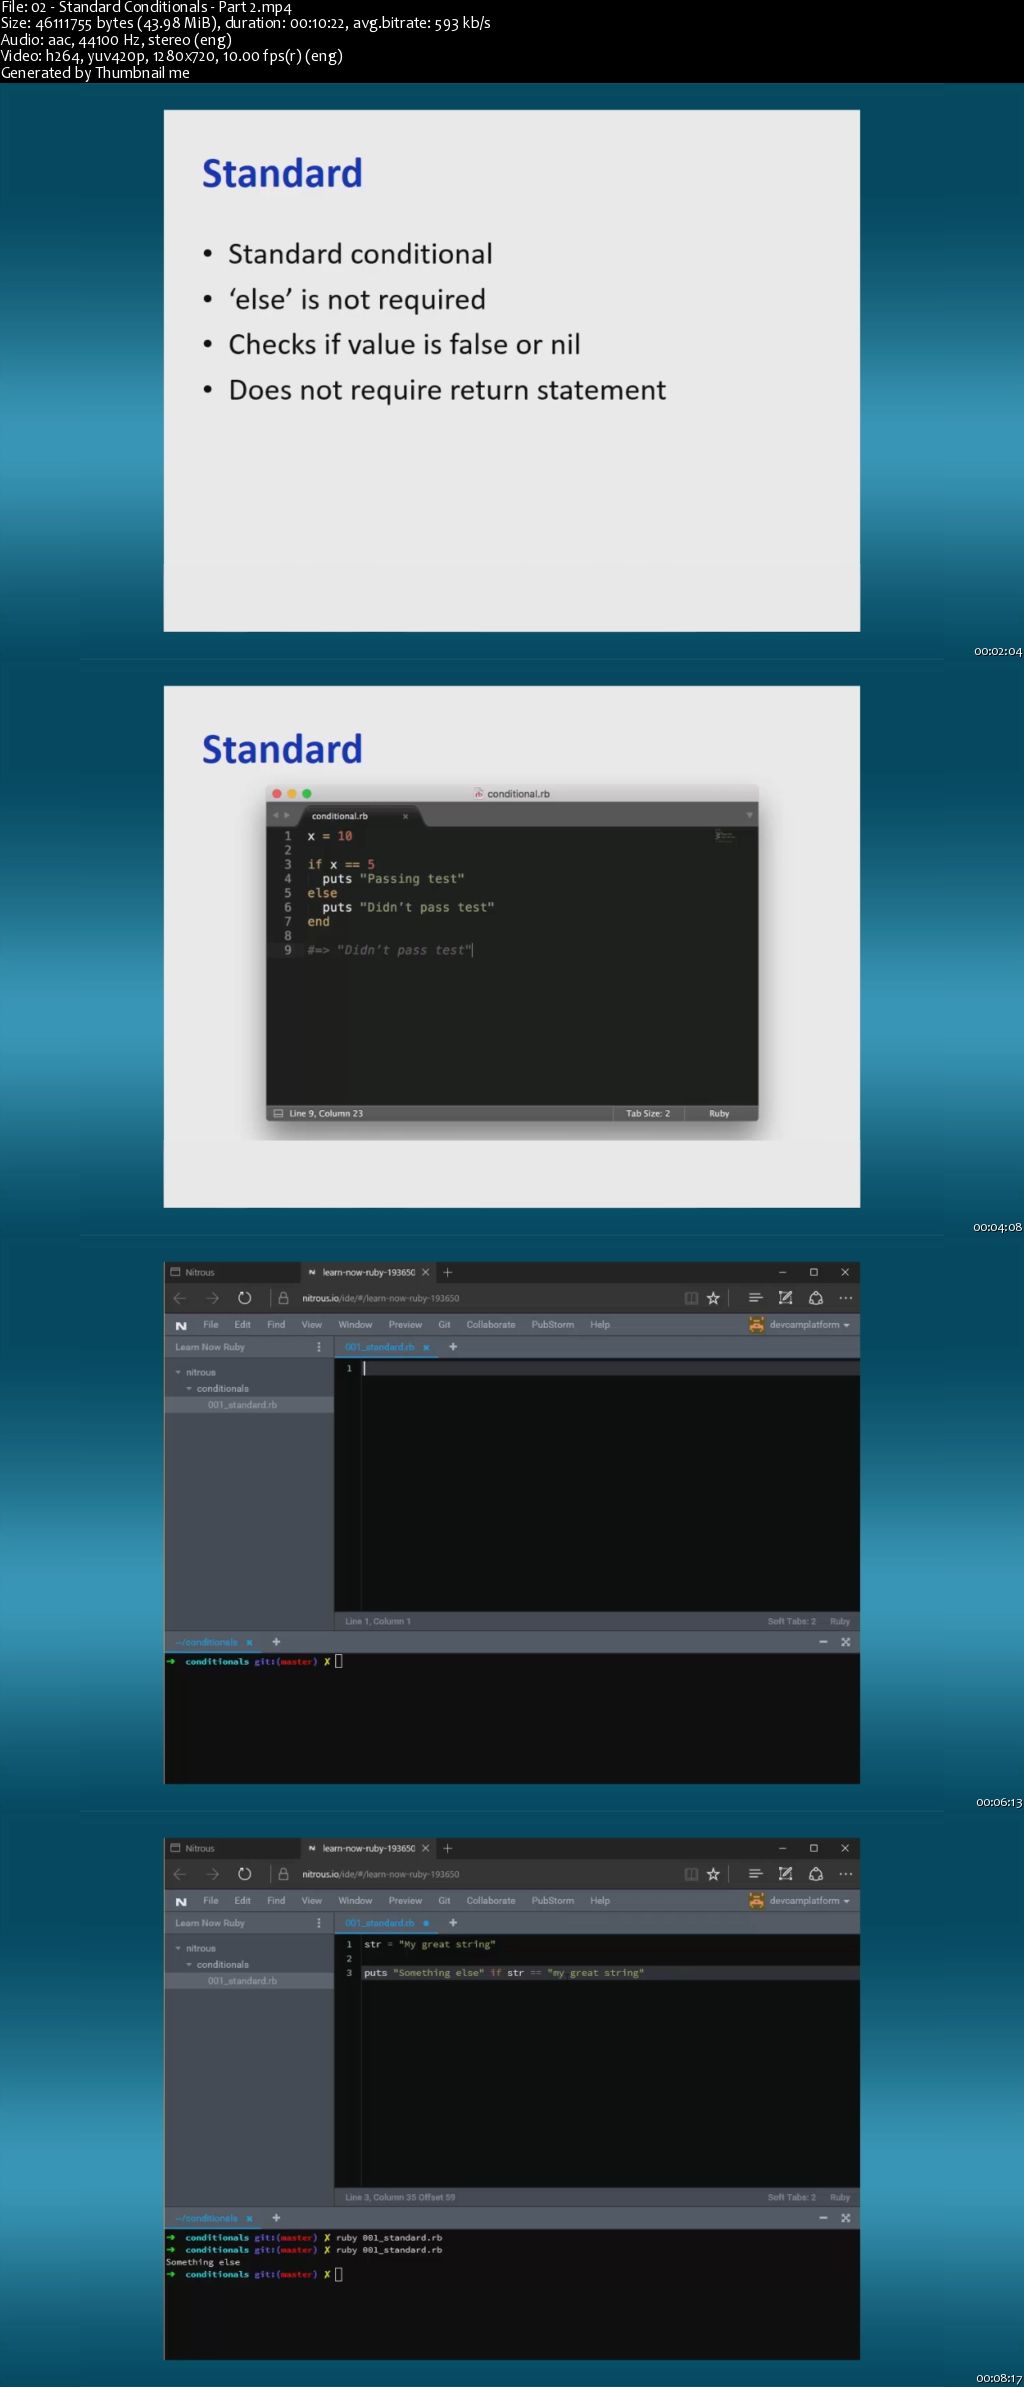Screen dimensions: 1024x2387
Task: Toggle the favorites star in the empty-editor frame
Action: 713,1298
